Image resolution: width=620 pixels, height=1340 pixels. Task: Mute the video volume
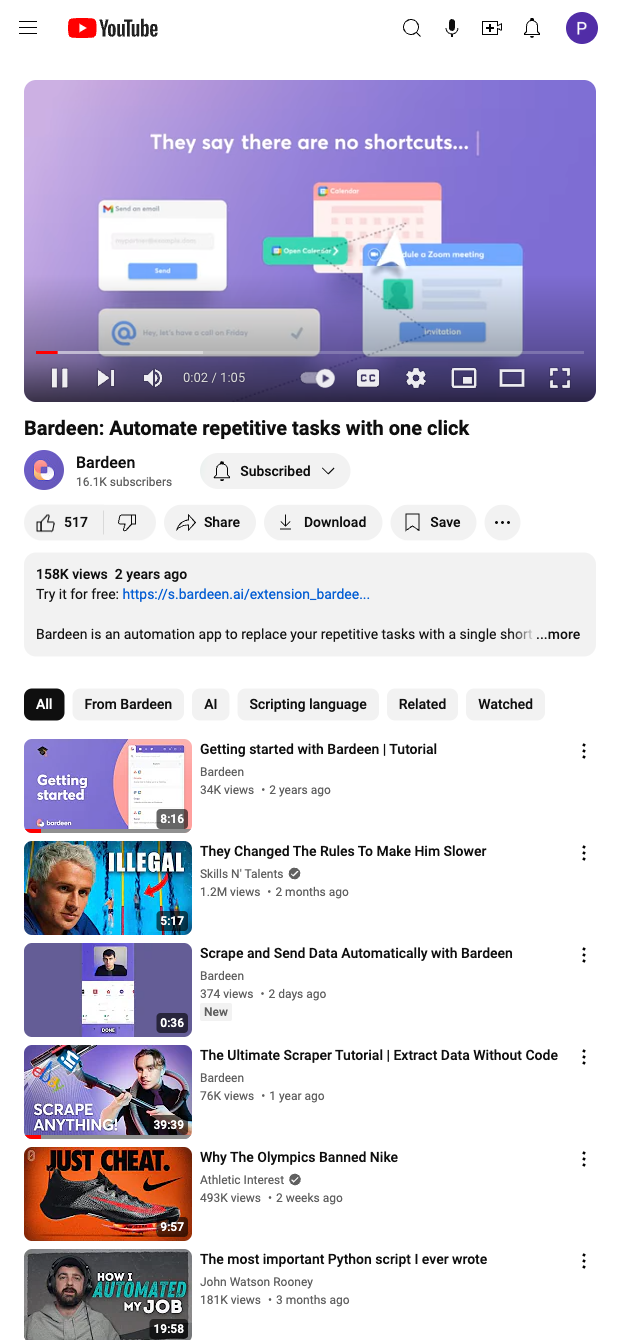click(152, 378)
